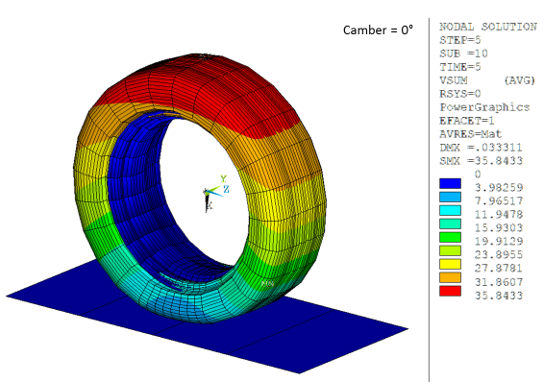The width and height of the screenshot is (546, 384).
Task: Click the red legend swatch beside 35.8433
Action: [450, 291]
